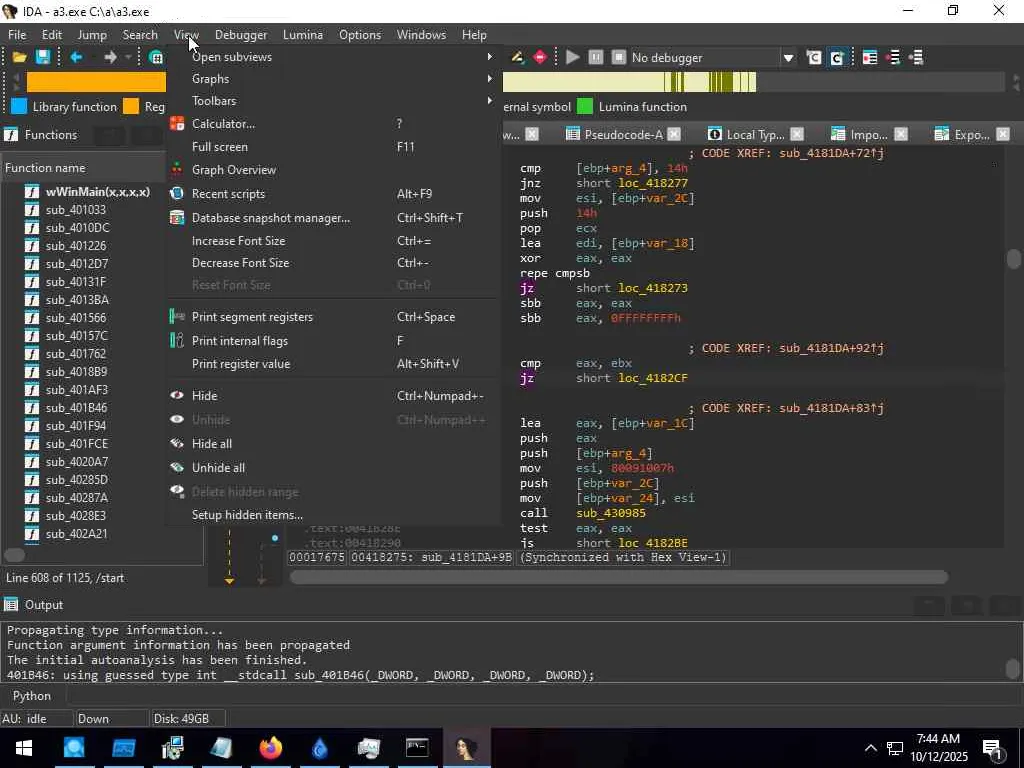Jump forward with the gray right arrow

pyautogui.click(x=110, y=57)
